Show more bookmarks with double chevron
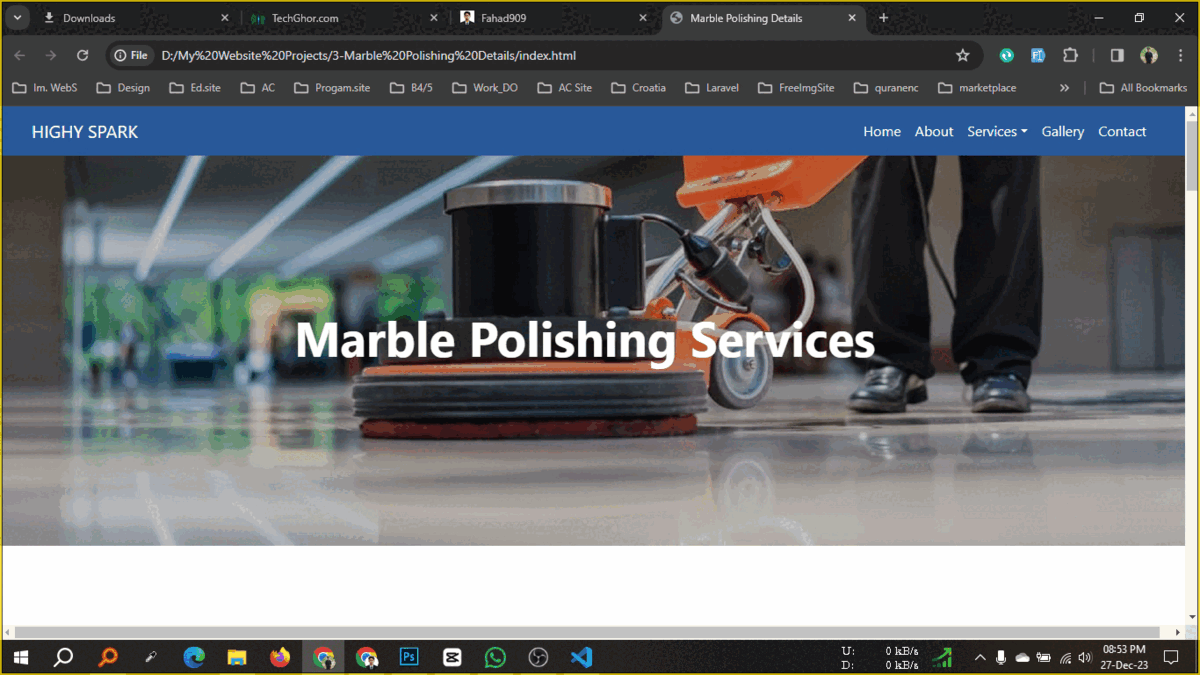This screenshot has height=675, width=1200. 1064,88
